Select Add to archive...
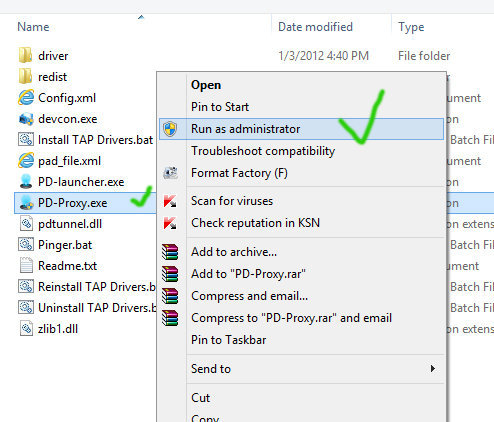The width and height of the screenshot is (494, 422). 234,252
